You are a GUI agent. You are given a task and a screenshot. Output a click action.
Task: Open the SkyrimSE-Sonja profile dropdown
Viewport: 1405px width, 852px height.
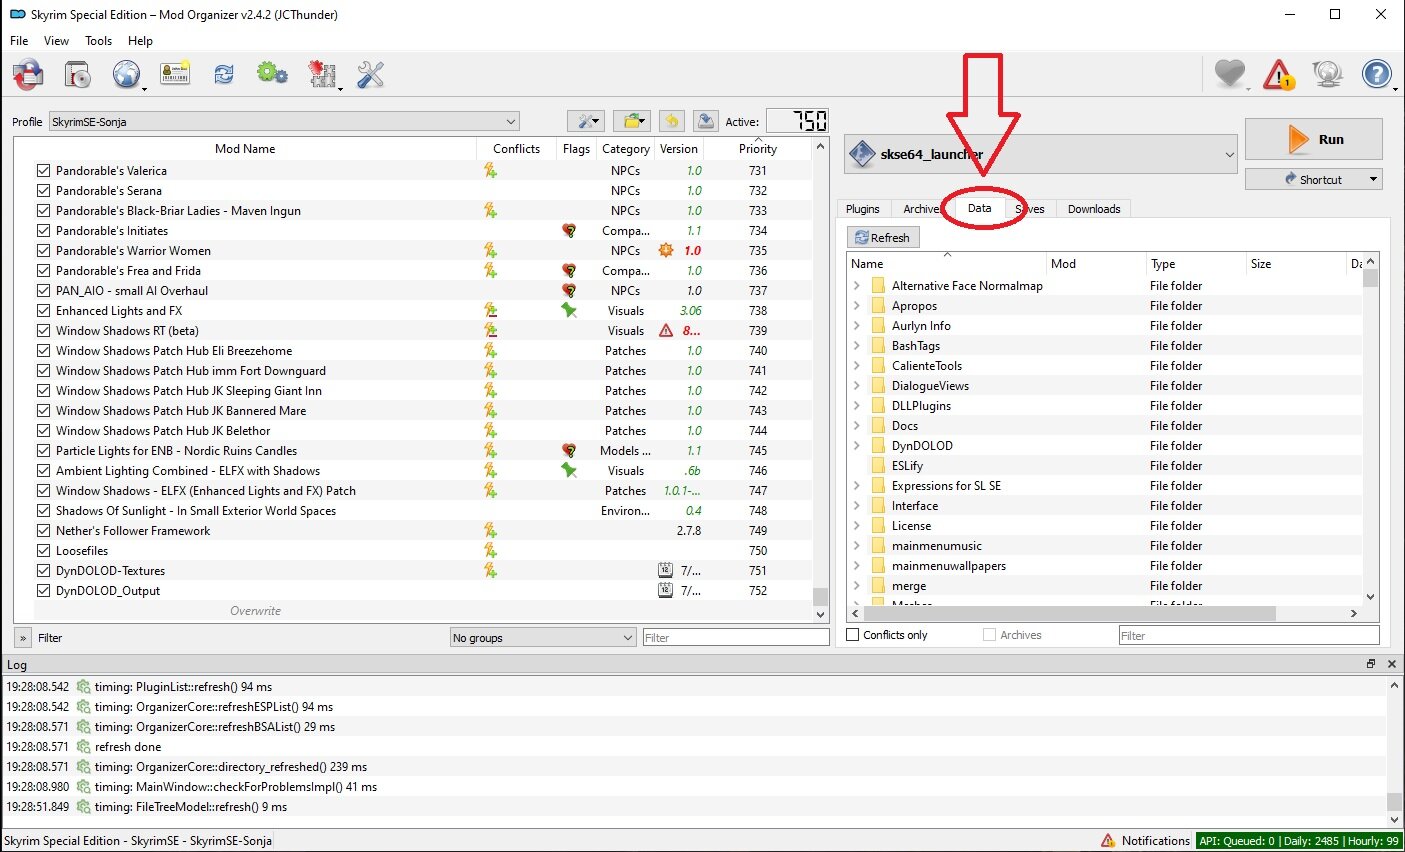click(x=285, y=122)
